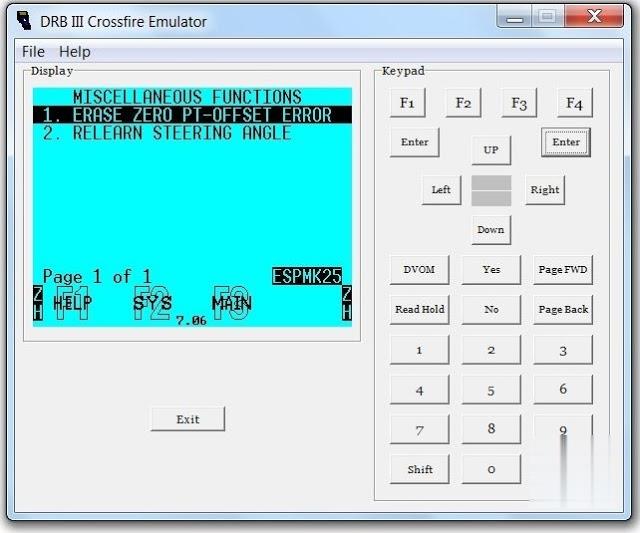Viewport: 640px width, 533px height.
Task: Click number 8 on the keypad
Action: pos(491,429)
